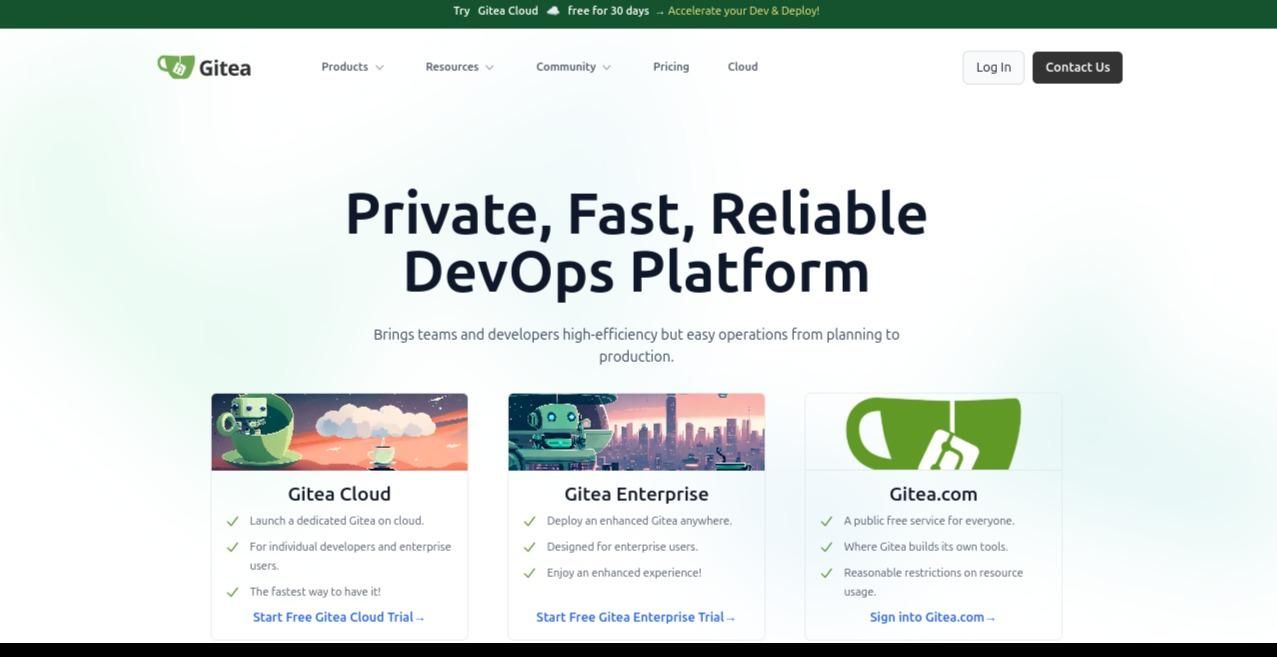The height and width of the screenshot is (657, 1277).
Task: Click text 'The fastest way to have it!'
Action: coord(315,592)
